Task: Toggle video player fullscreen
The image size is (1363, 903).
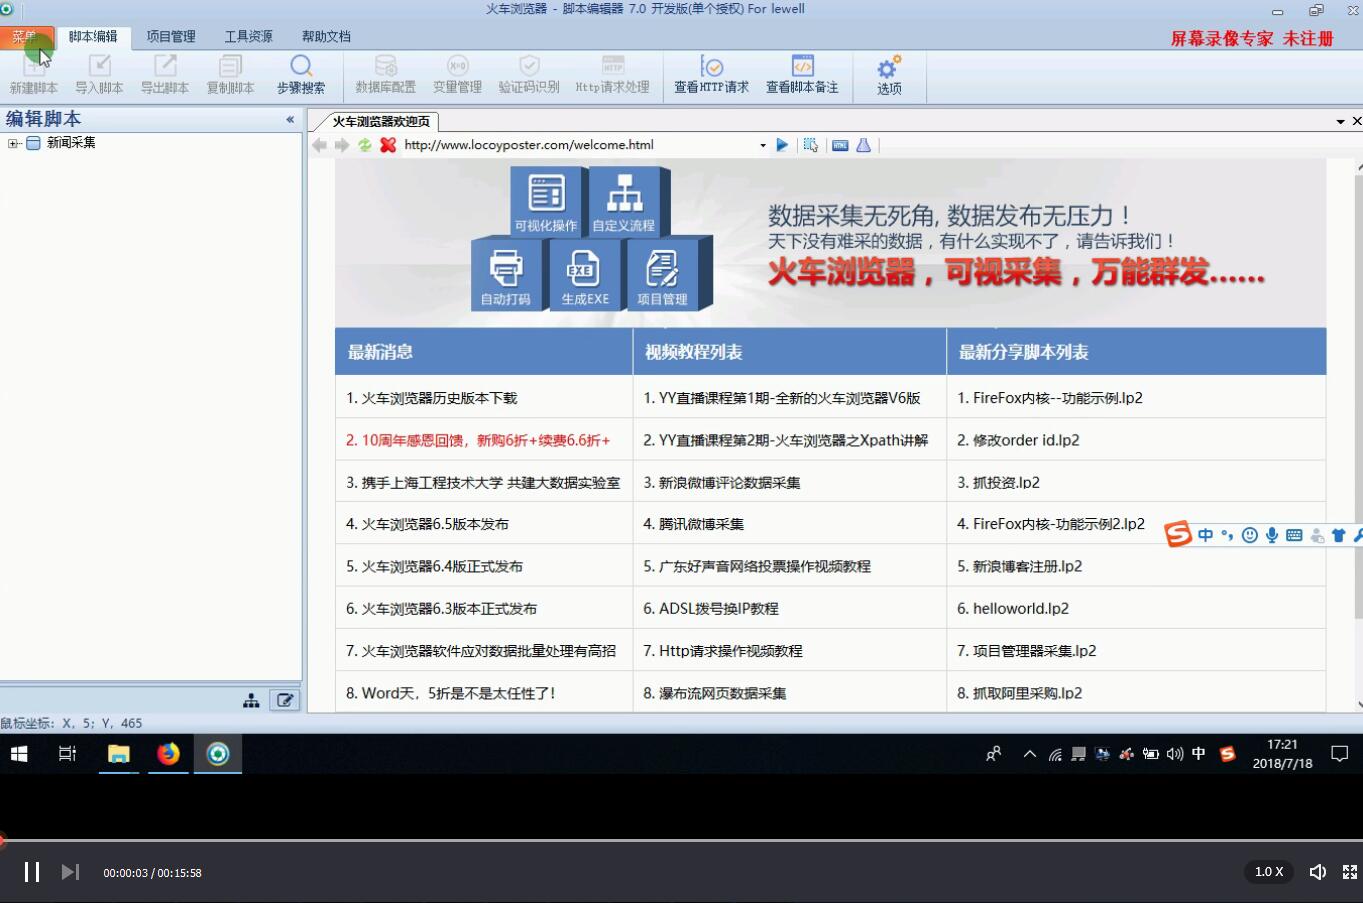Action: pyautogui.click(x=1350, y=872)
